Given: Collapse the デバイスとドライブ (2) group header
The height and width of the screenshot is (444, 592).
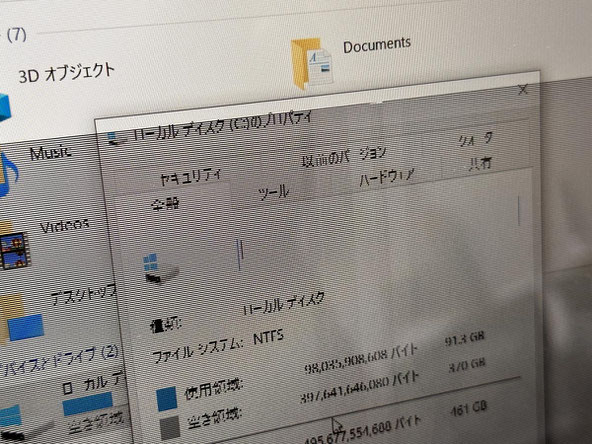Looking at the screenshot, I should 60,362.
